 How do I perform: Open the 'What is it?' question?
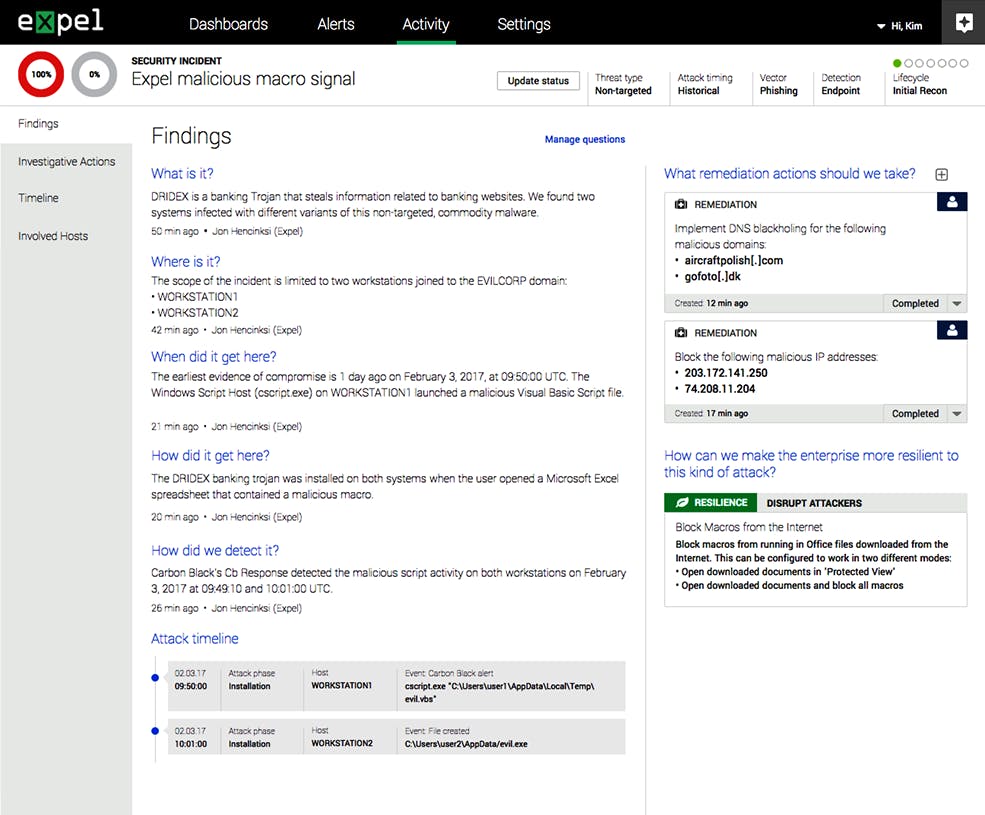pos(182,173)
